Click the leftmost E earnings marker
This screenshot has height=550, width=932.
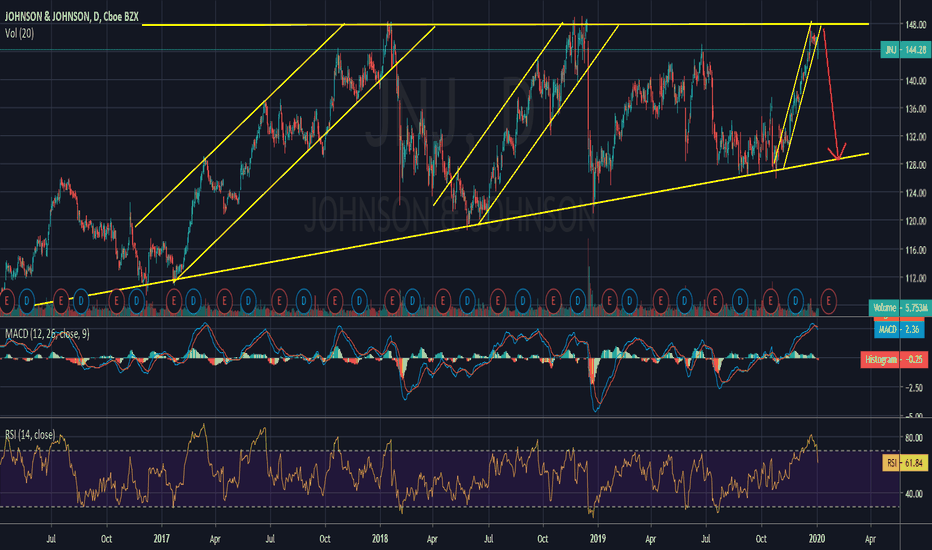(x=6, y=301)
